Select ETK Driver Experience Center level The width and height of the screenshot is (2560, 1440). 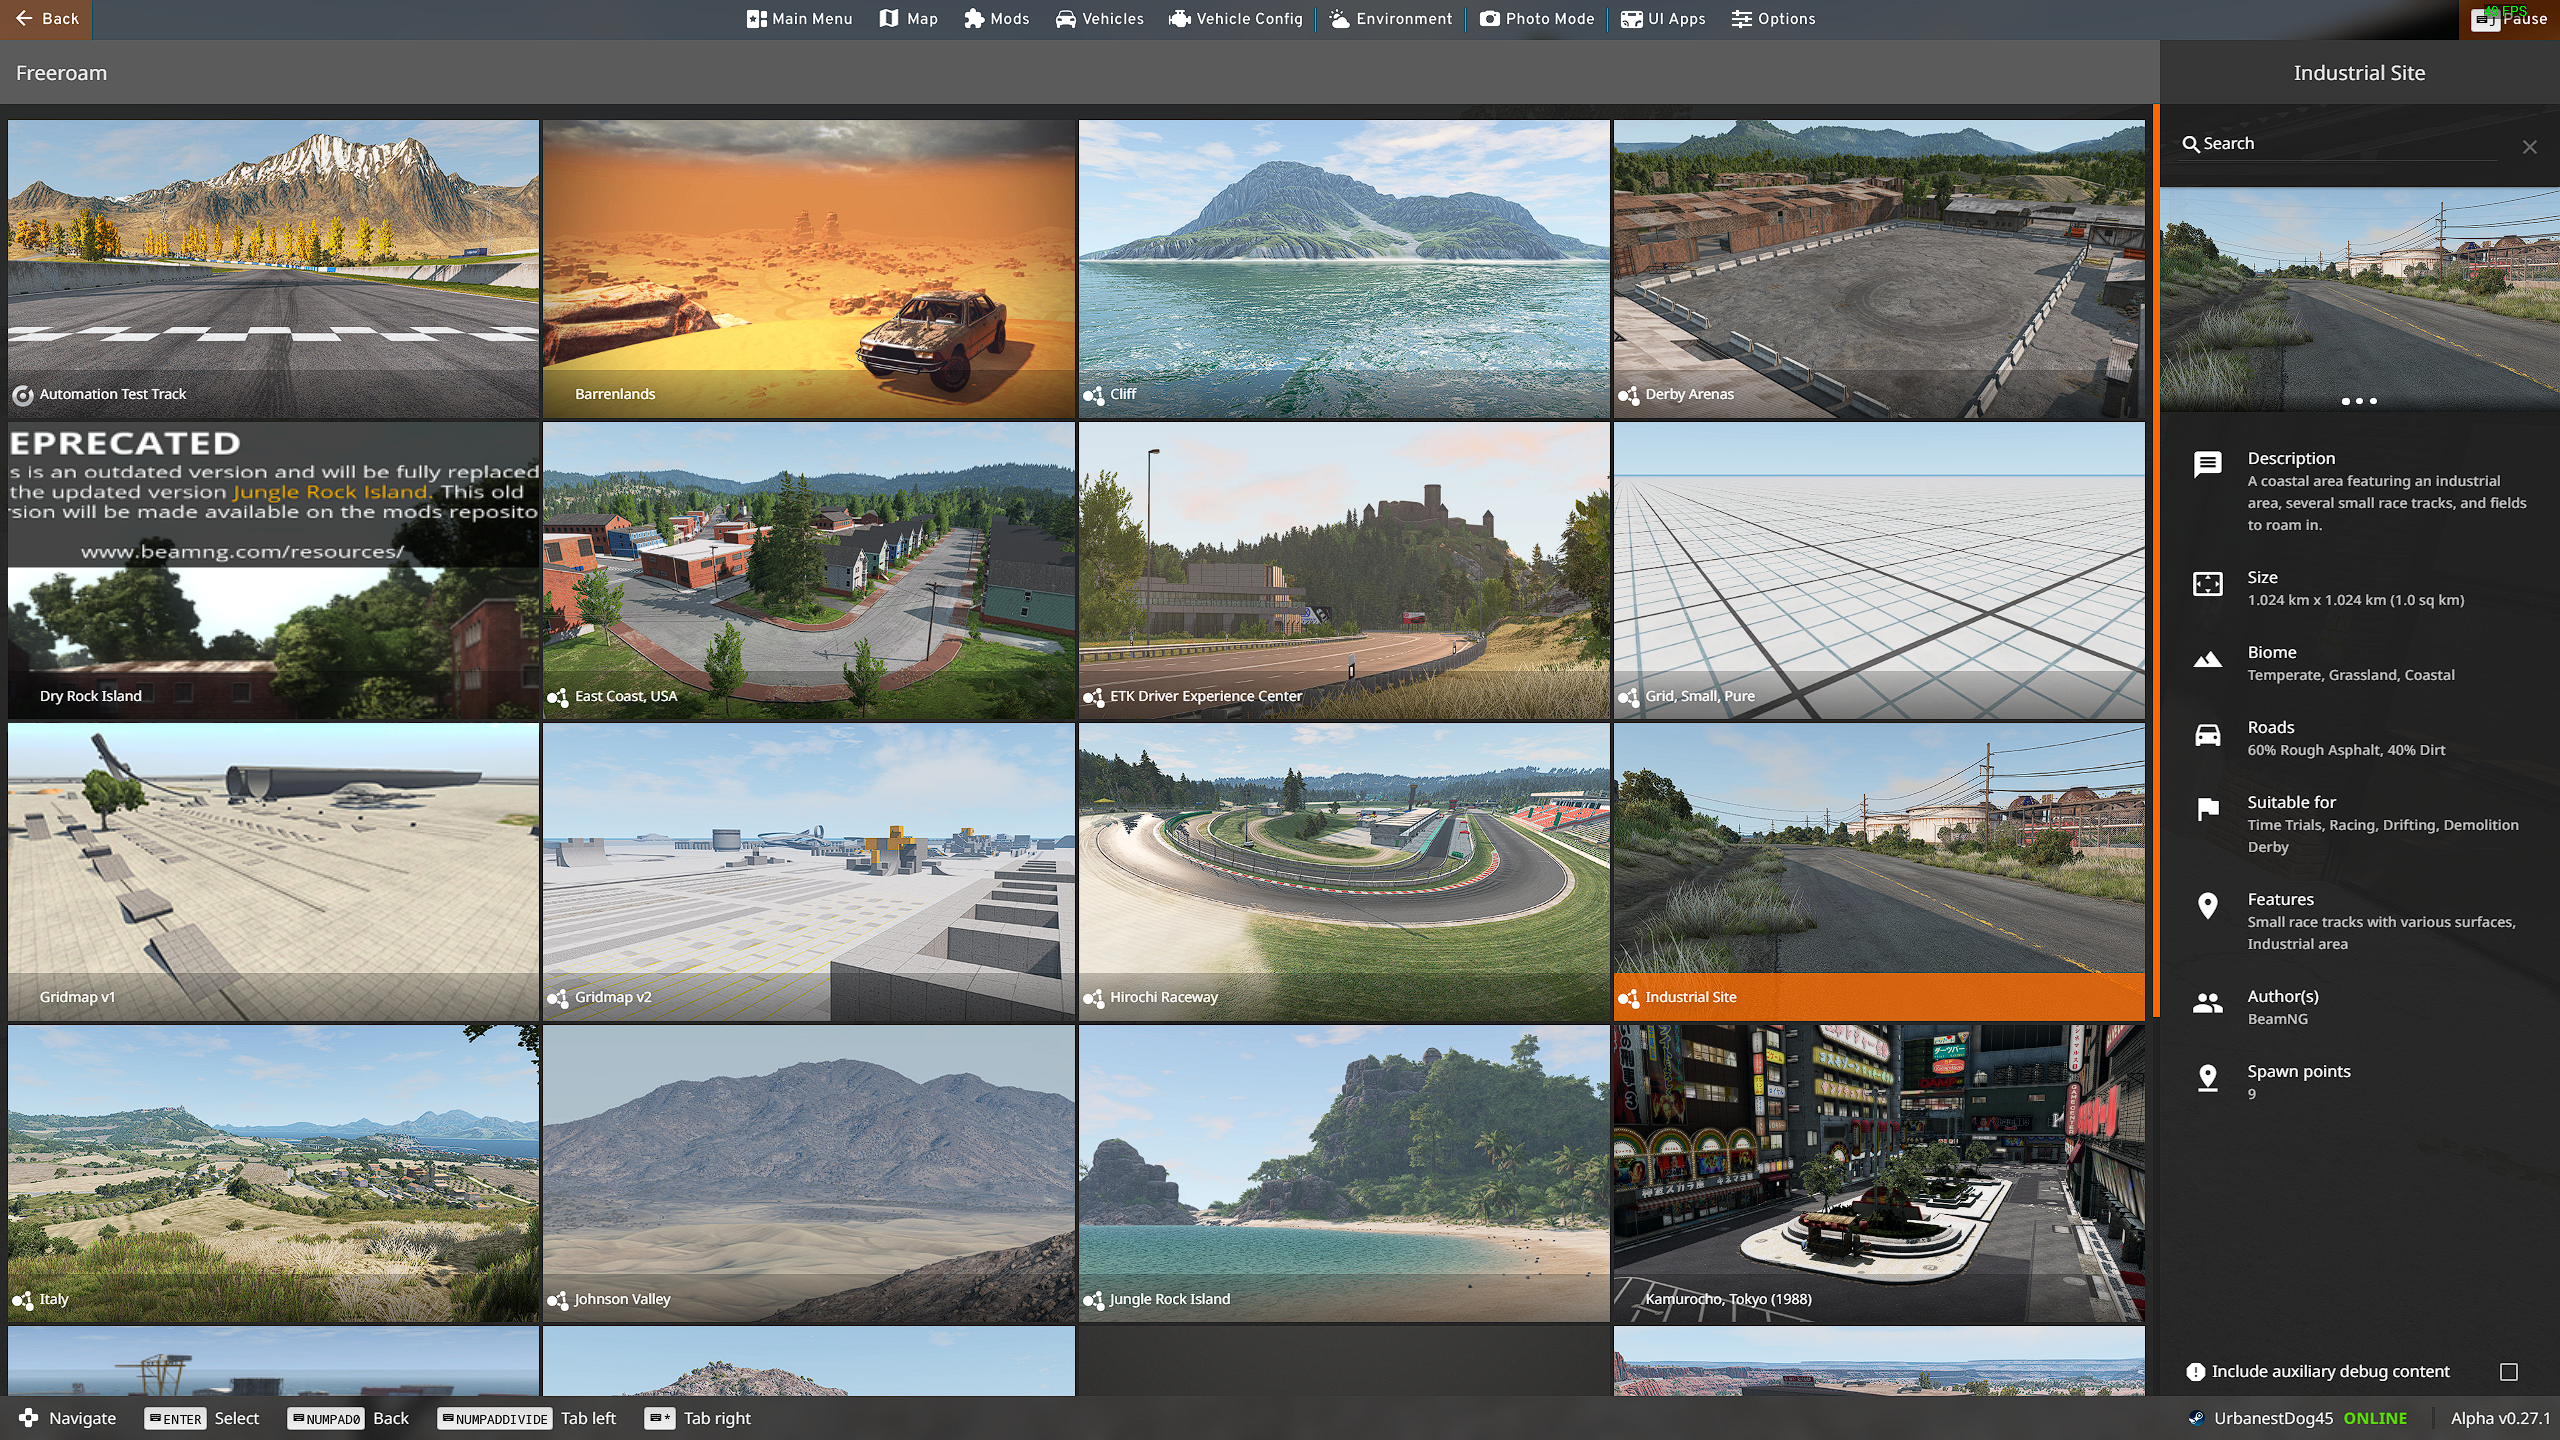point(1344,571)
